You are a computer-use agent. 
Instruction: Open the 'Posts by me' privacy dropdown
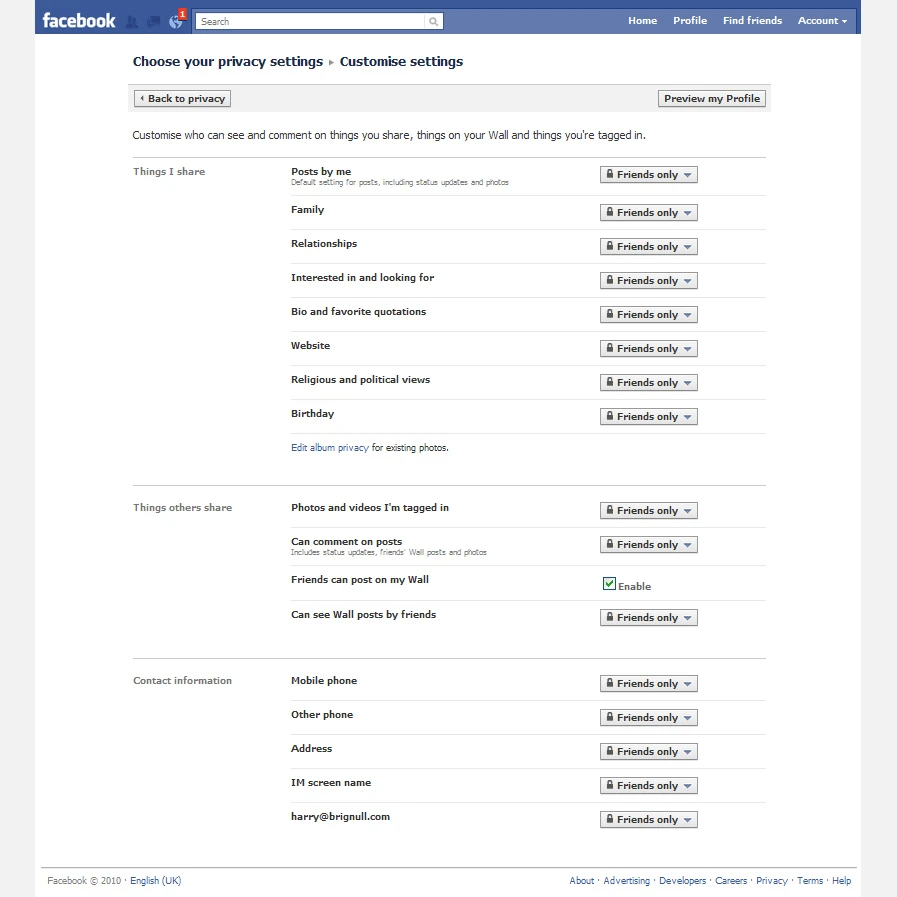point(648,175)
